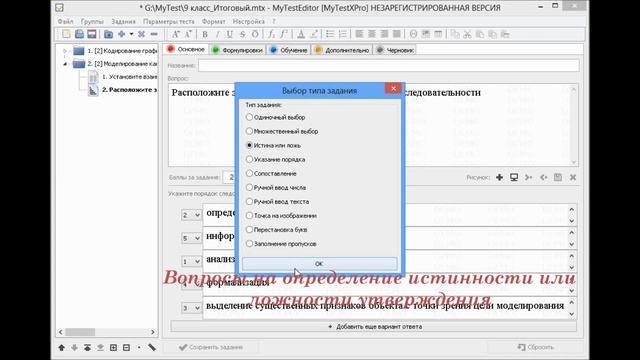Add a picture with plus icon

click(x=499, y=177)
